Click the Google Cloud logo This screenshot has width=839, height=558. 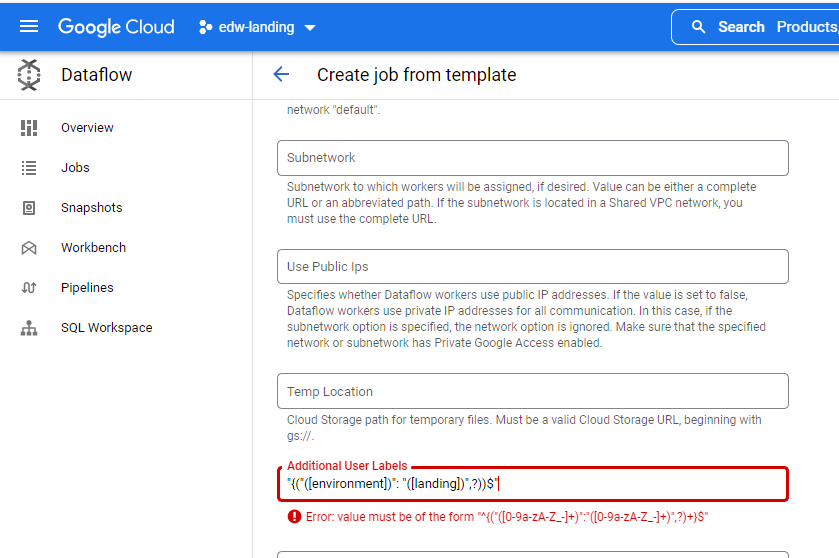coord(116,27)
